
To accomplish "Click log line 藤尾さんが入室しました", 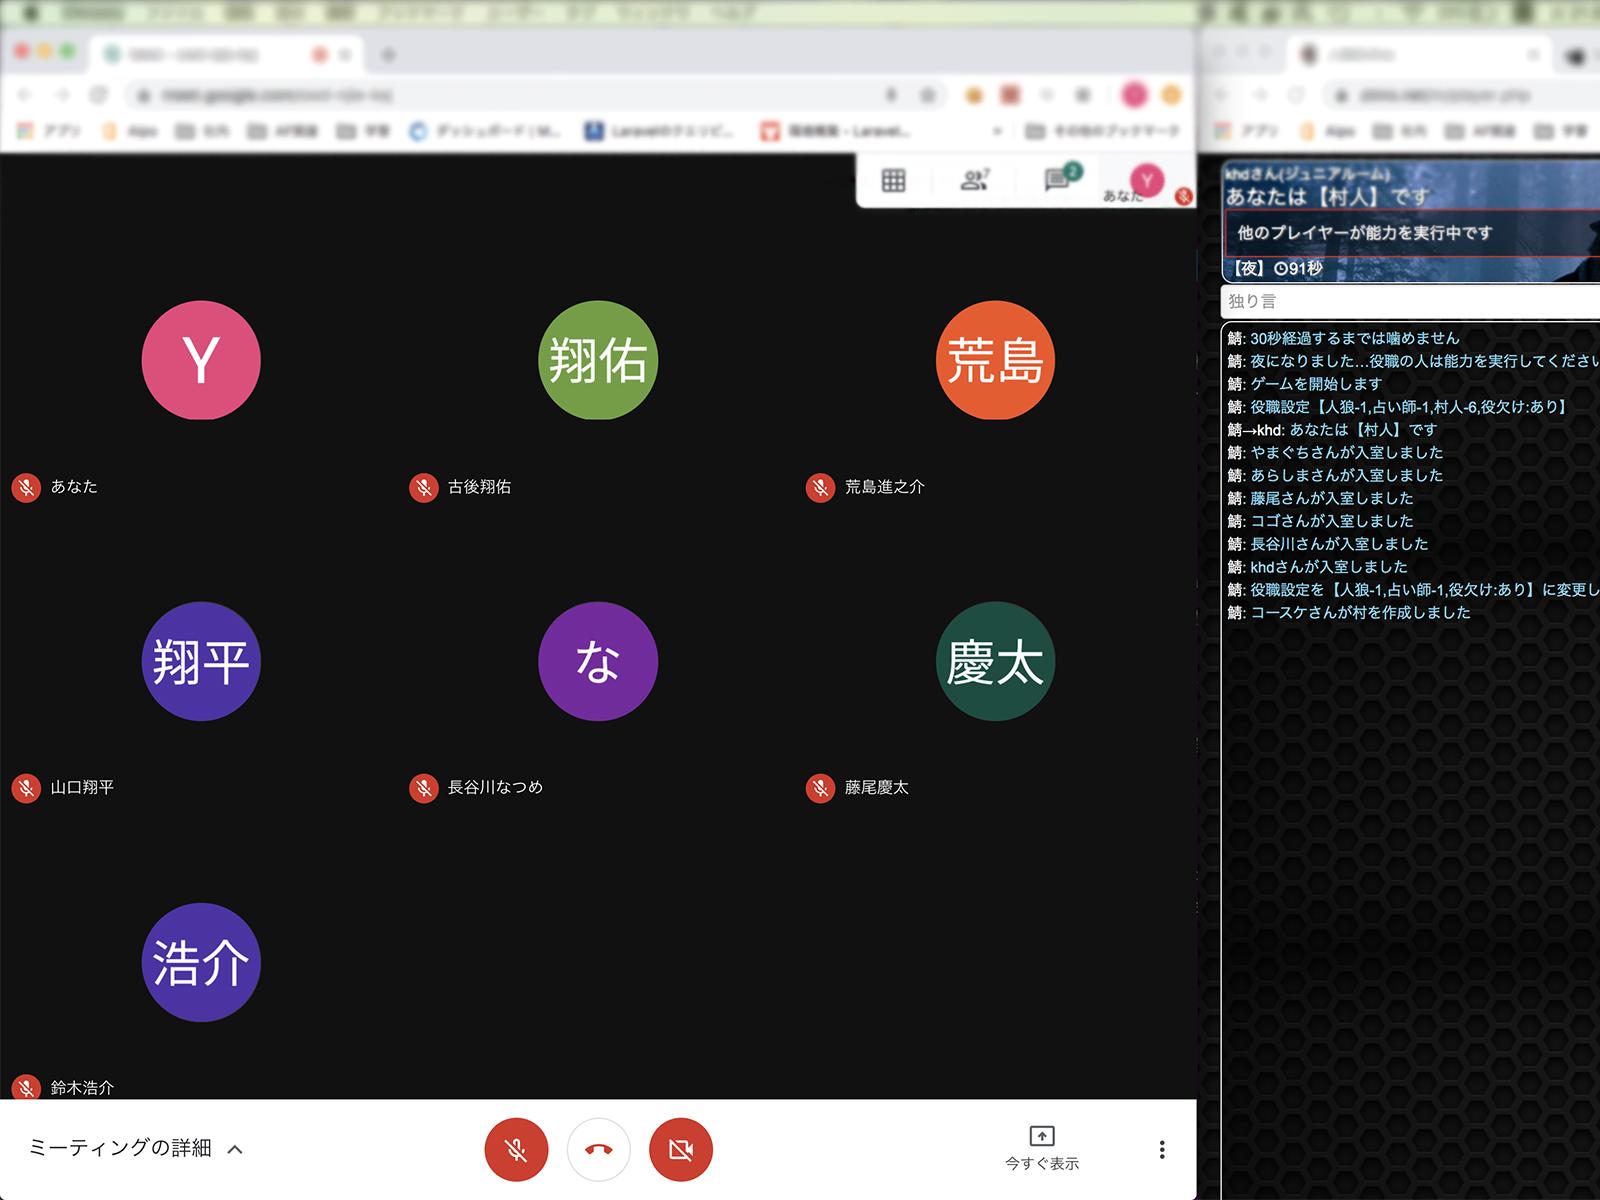I will [1320, 499].
